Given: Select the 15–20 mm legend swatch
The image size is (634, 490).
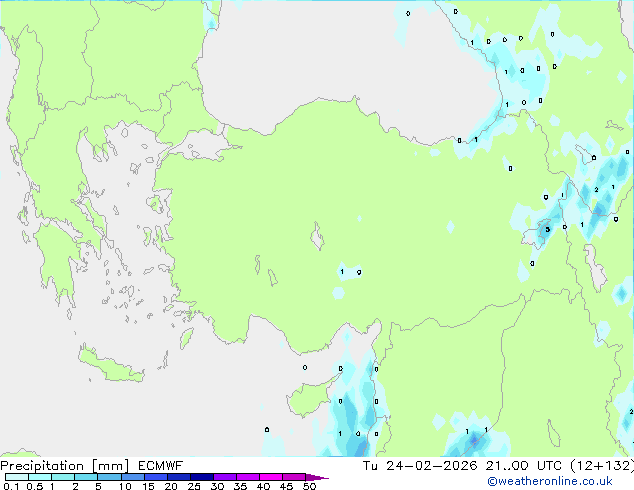Looking at the screenshot, I should tap(156, 477).
